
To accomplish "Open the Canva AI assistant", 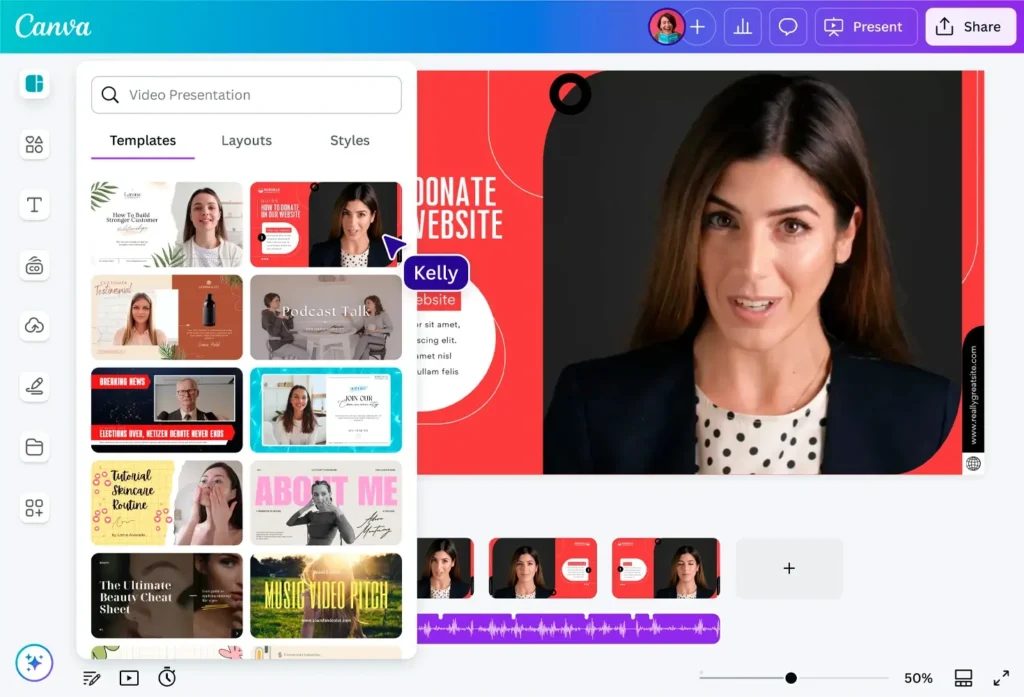I will coord(34,662).
